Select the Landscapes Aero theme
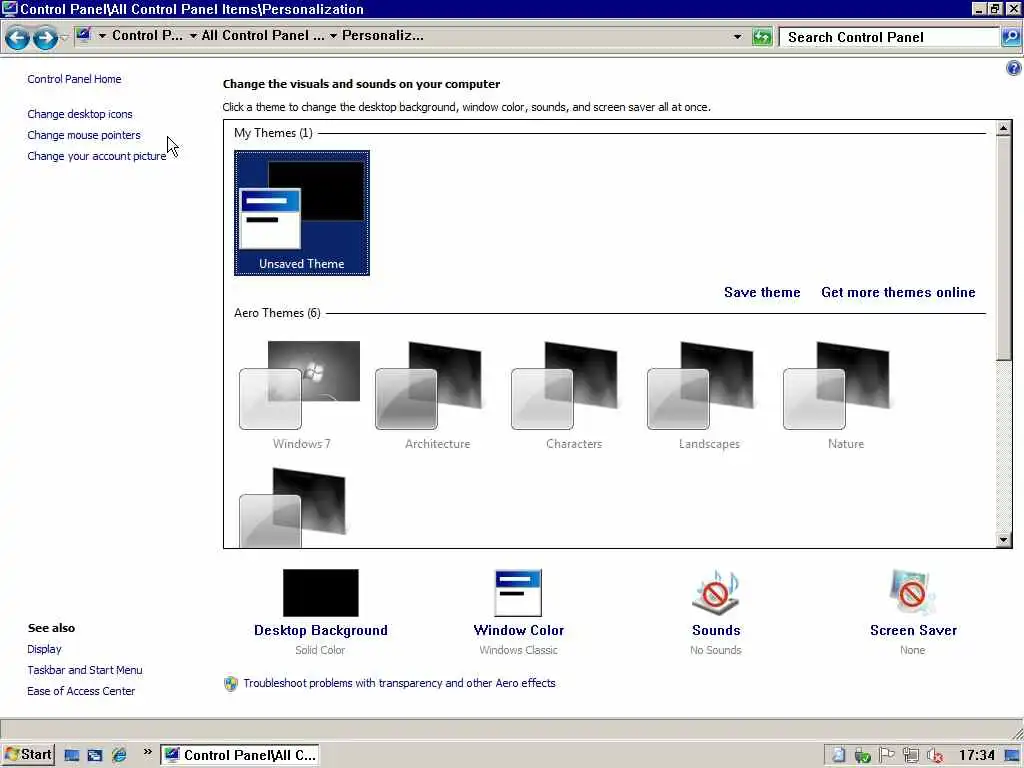 coord(709,394)
